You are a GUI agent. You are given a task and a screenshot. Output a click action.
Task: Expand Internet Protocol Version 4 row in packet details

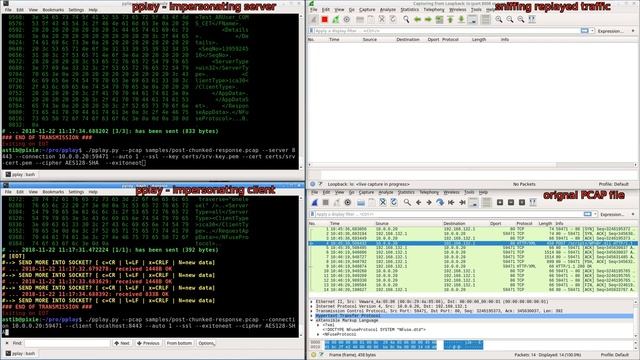pos(311,306)
